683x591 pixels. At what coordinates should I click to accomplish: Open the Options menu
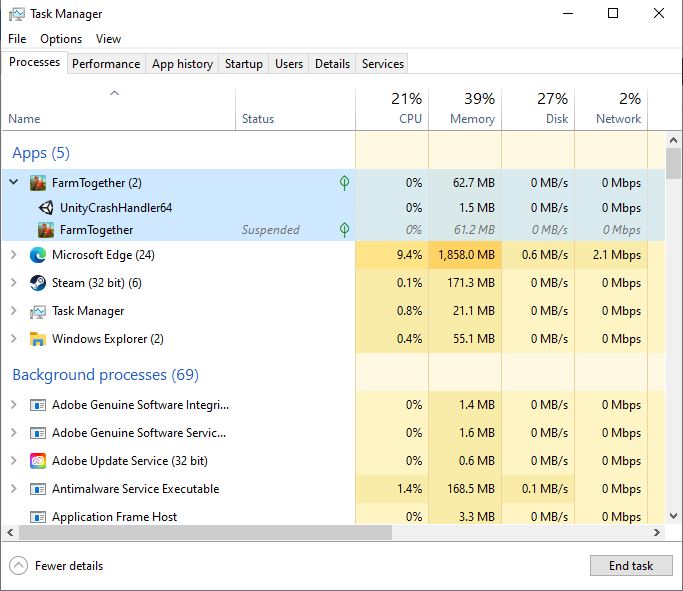[x=61, y=39]
